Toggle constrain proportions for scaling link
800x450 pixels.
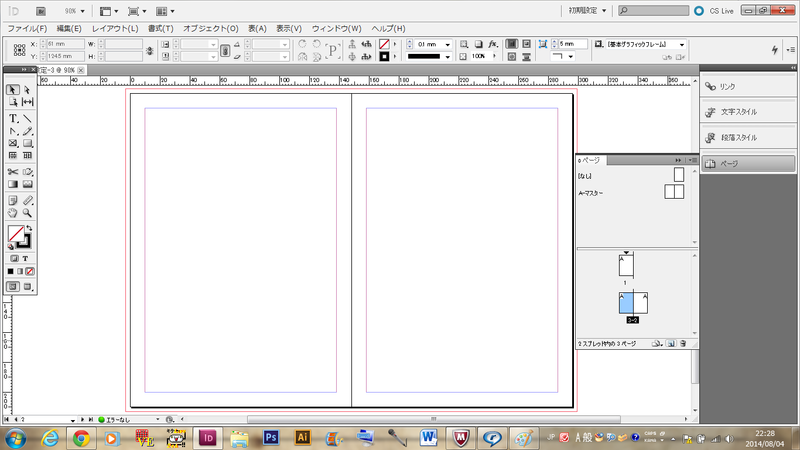[x=225, y=50]
